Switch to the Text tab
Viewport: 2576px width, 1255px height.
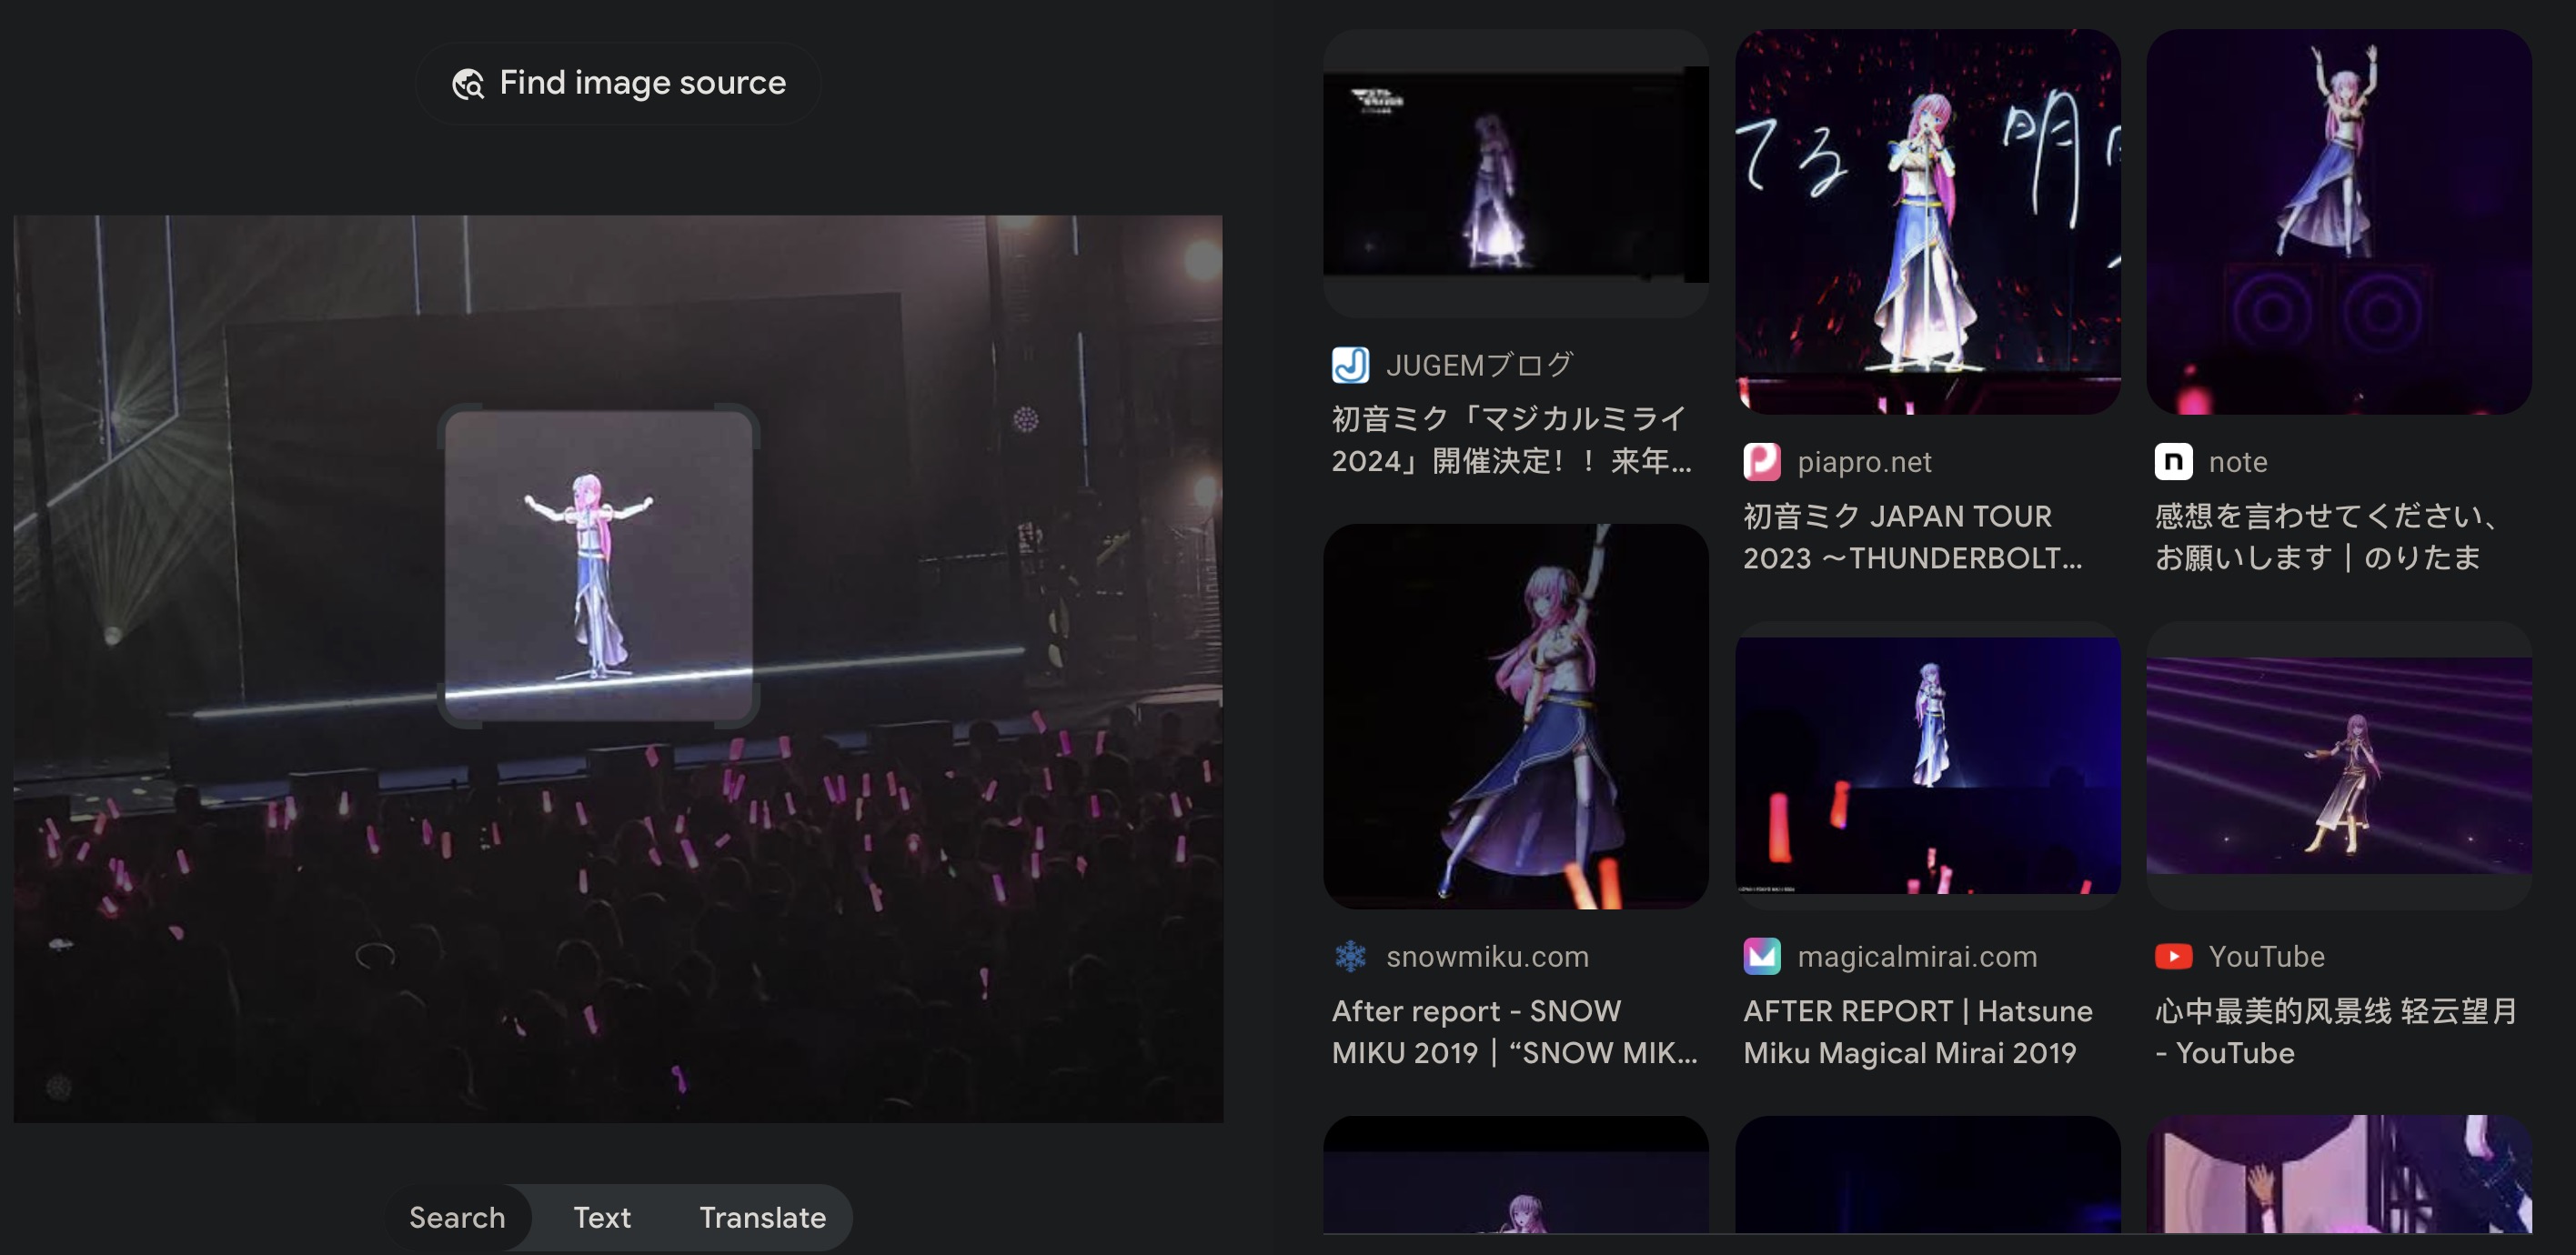click(601, 1217)
